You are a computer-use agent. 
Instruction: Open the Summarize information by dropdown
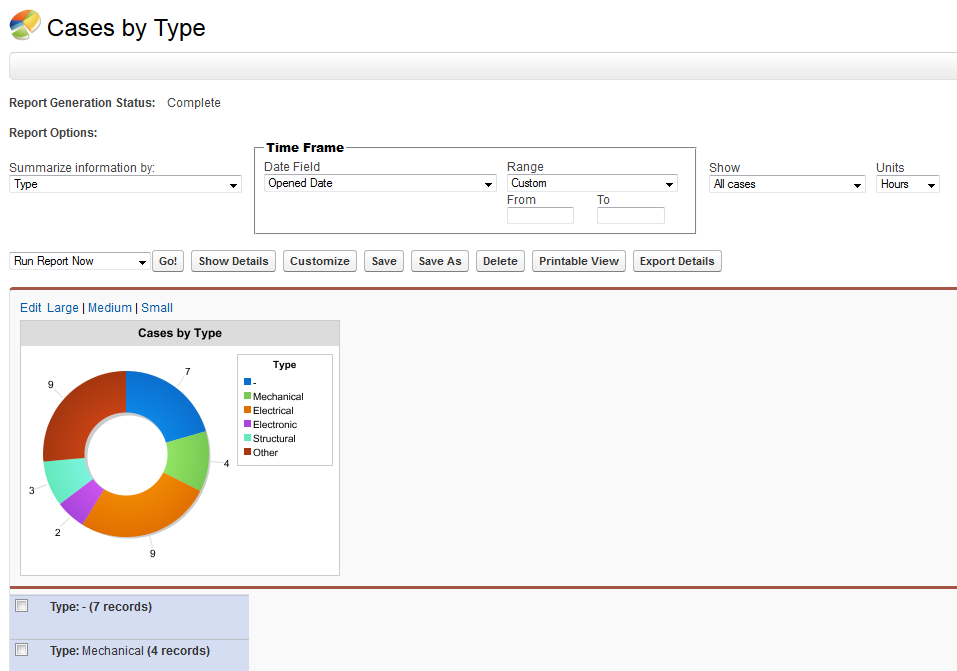[x=125, y=184]
